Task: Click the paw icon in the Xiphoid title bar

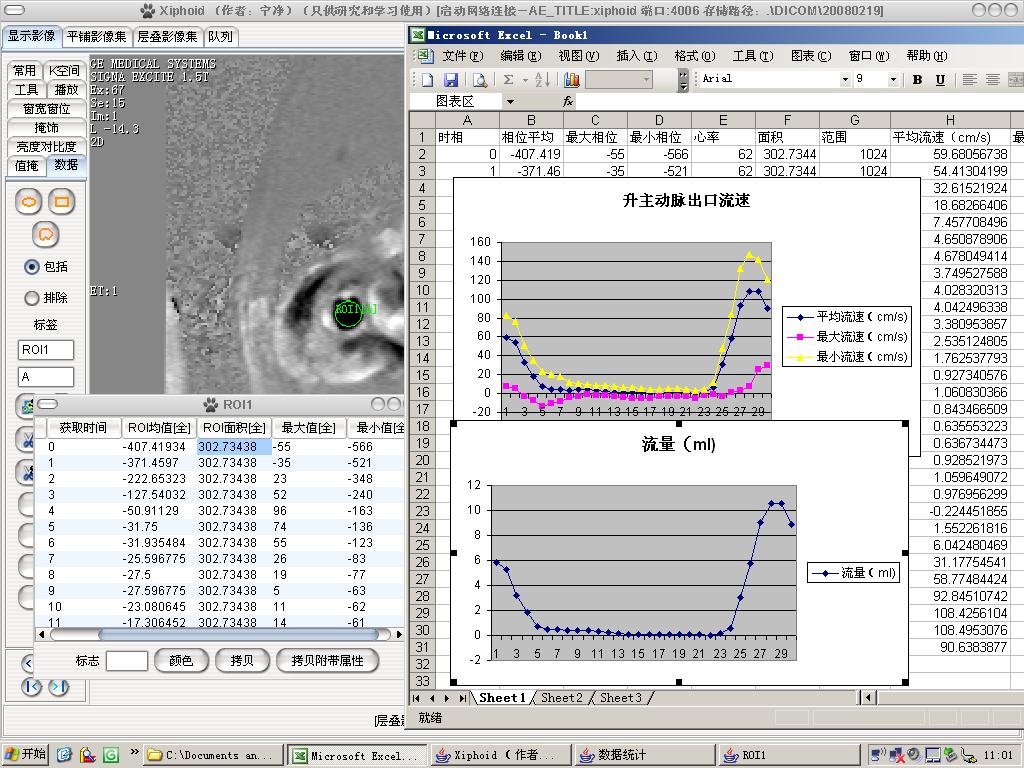Action: pos(148,10)
